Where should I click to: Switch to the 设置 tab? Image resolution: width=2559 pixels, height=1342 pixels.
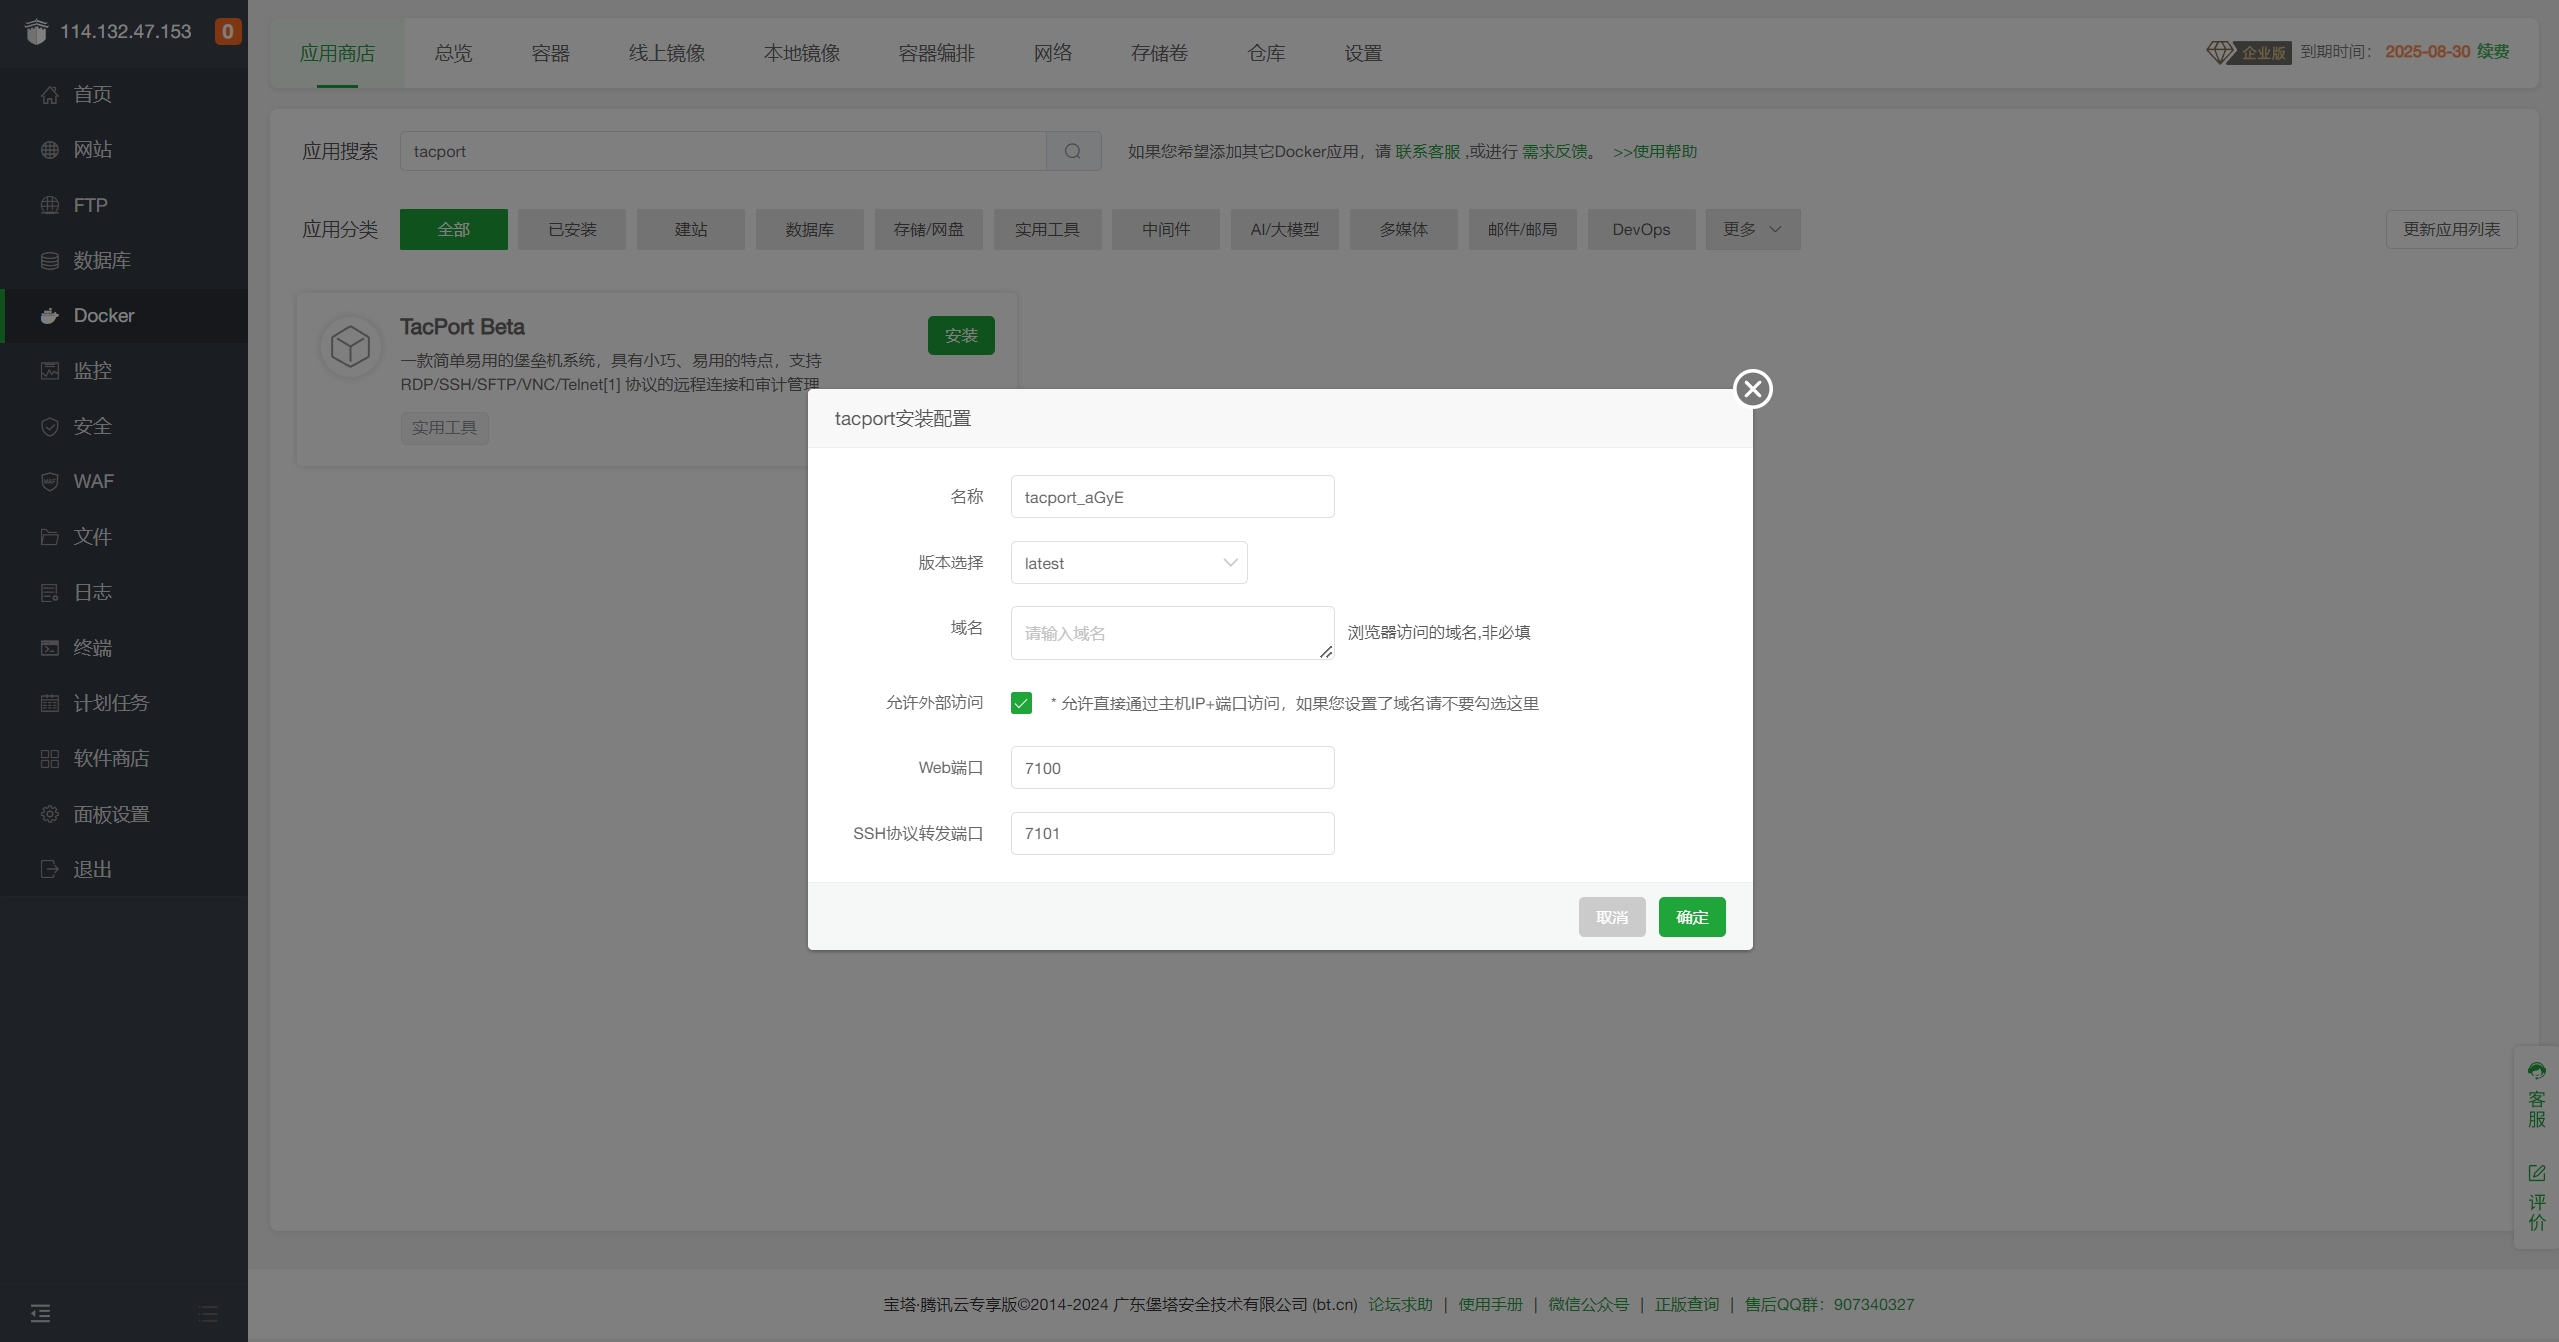(1363, 53)
